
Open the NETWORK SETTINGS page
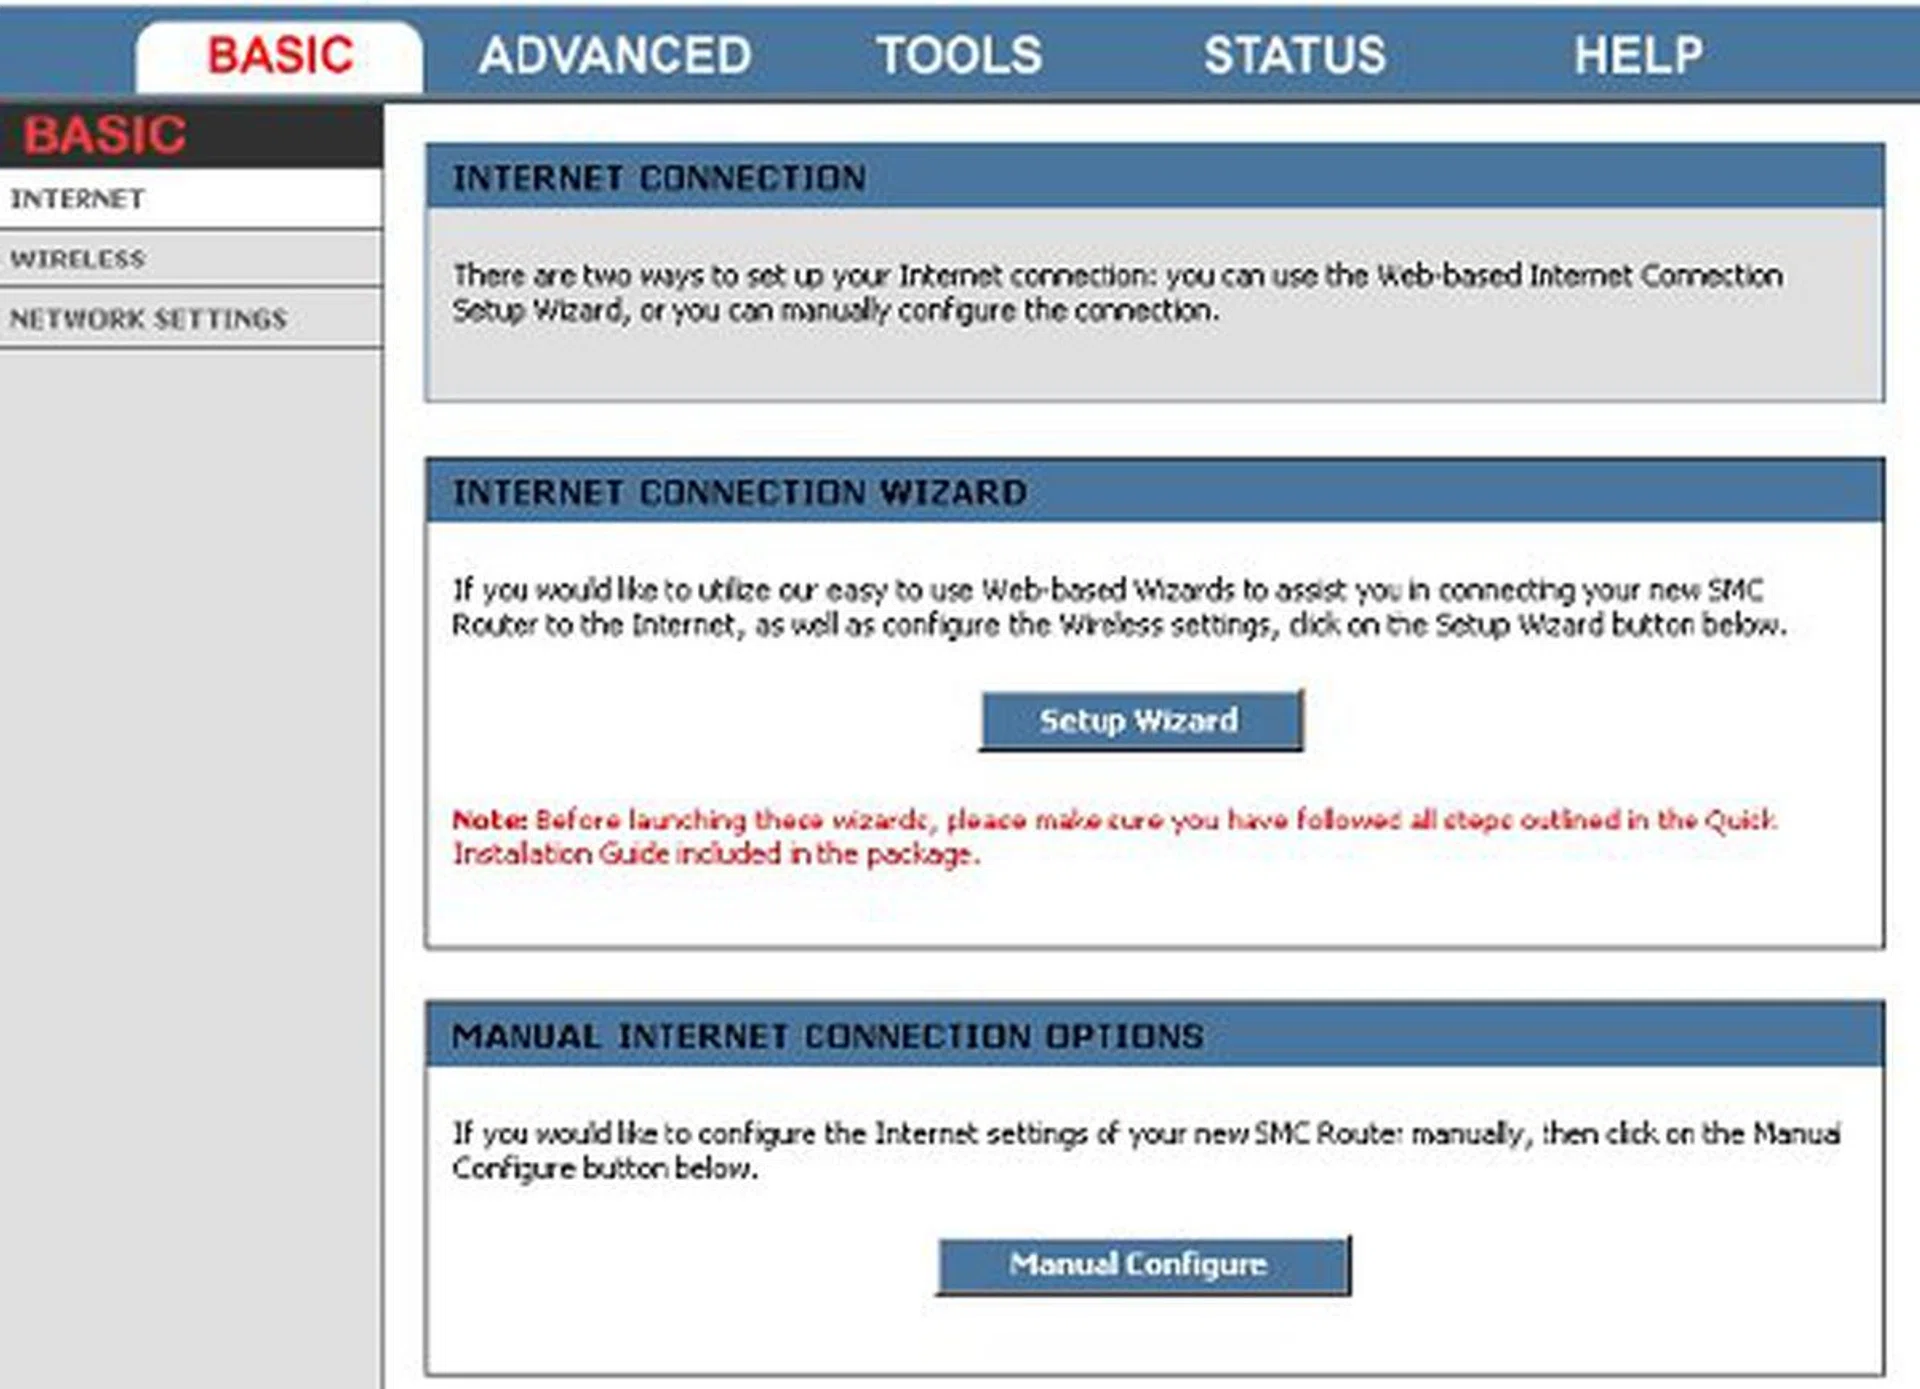coord(148,319)
